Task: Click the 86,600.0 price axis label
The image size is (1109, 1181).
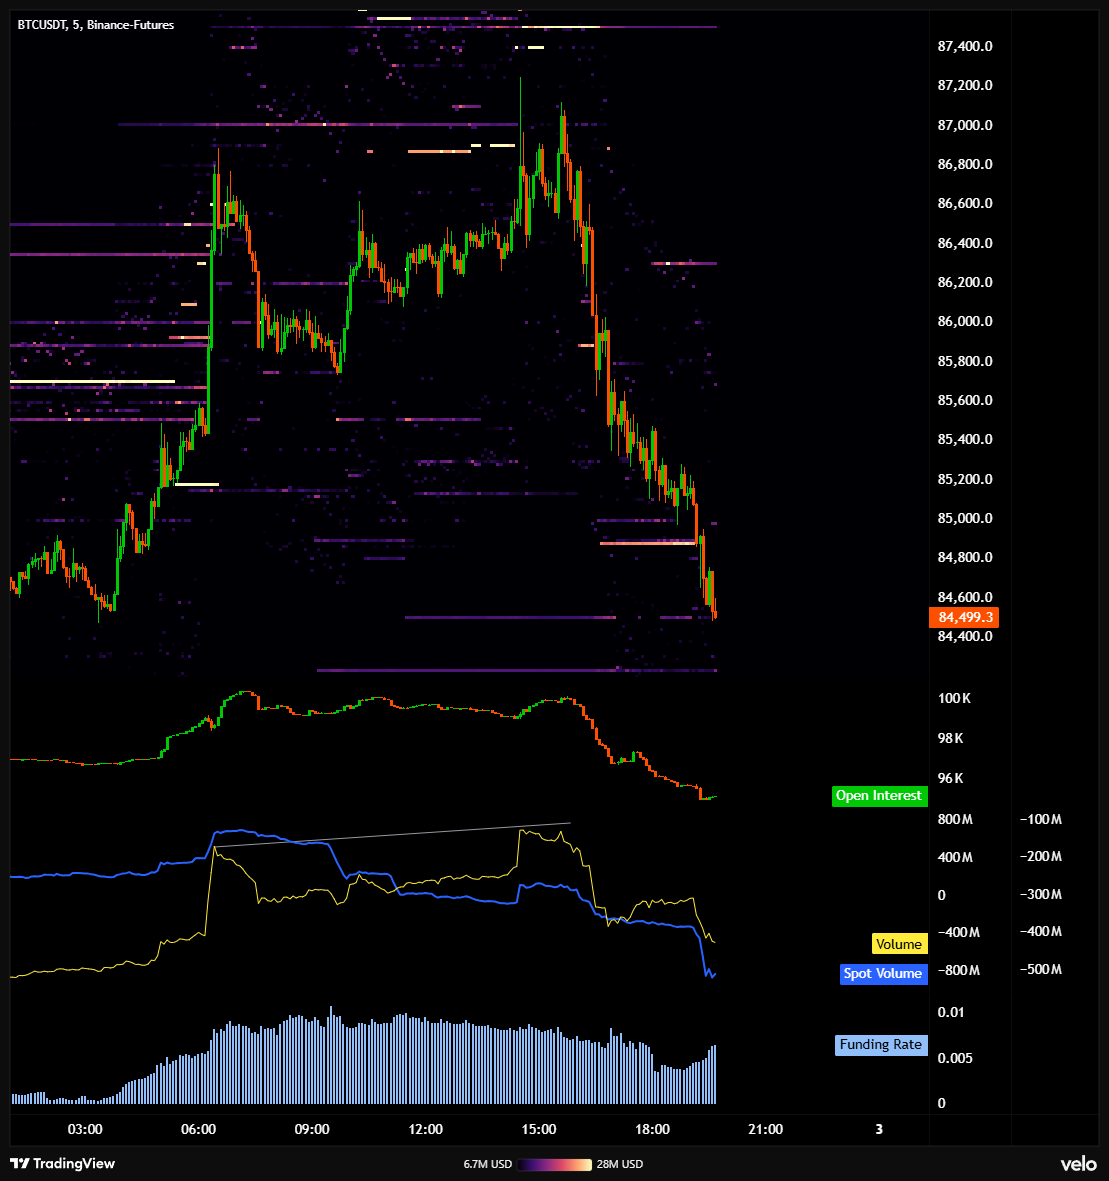Action: pyautogui.click(x=965, y=203)
